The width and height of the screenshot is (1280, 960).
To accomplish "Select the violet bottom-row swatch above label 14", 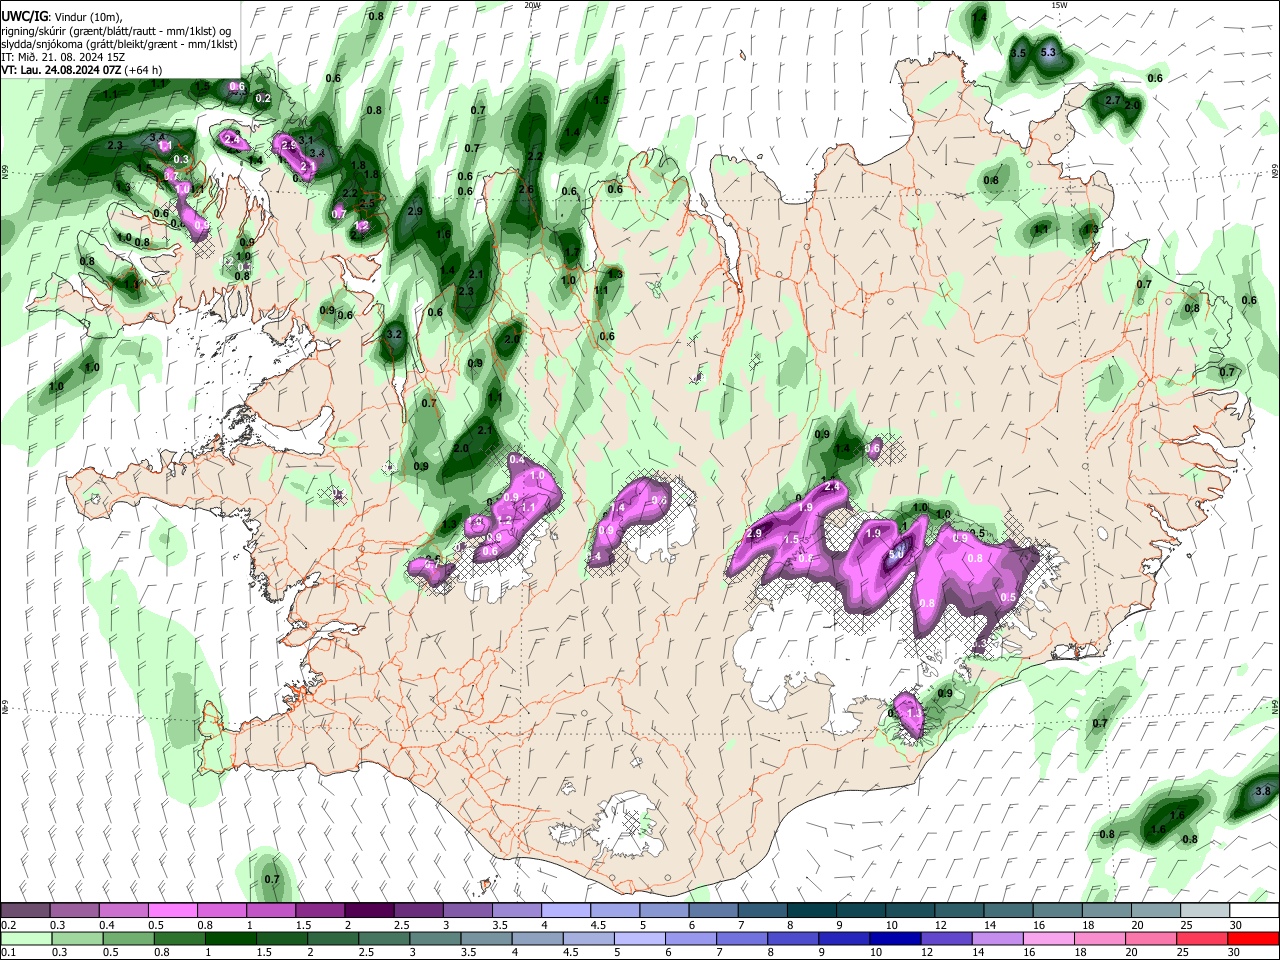I will coord(1000,939).
